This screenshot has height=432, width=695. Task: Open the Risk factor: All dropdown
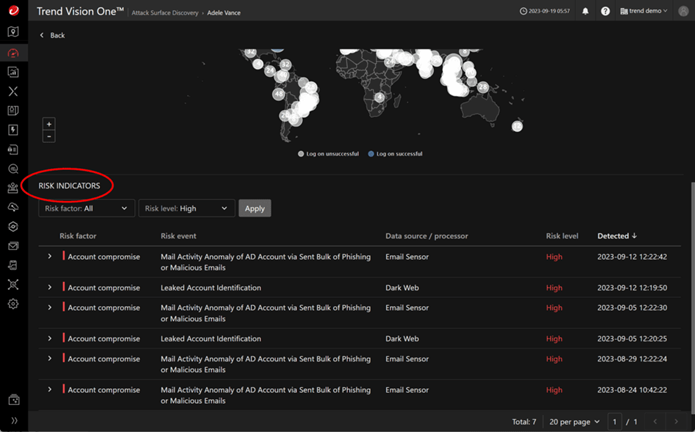pyautogui.click(x=86, y=208)
